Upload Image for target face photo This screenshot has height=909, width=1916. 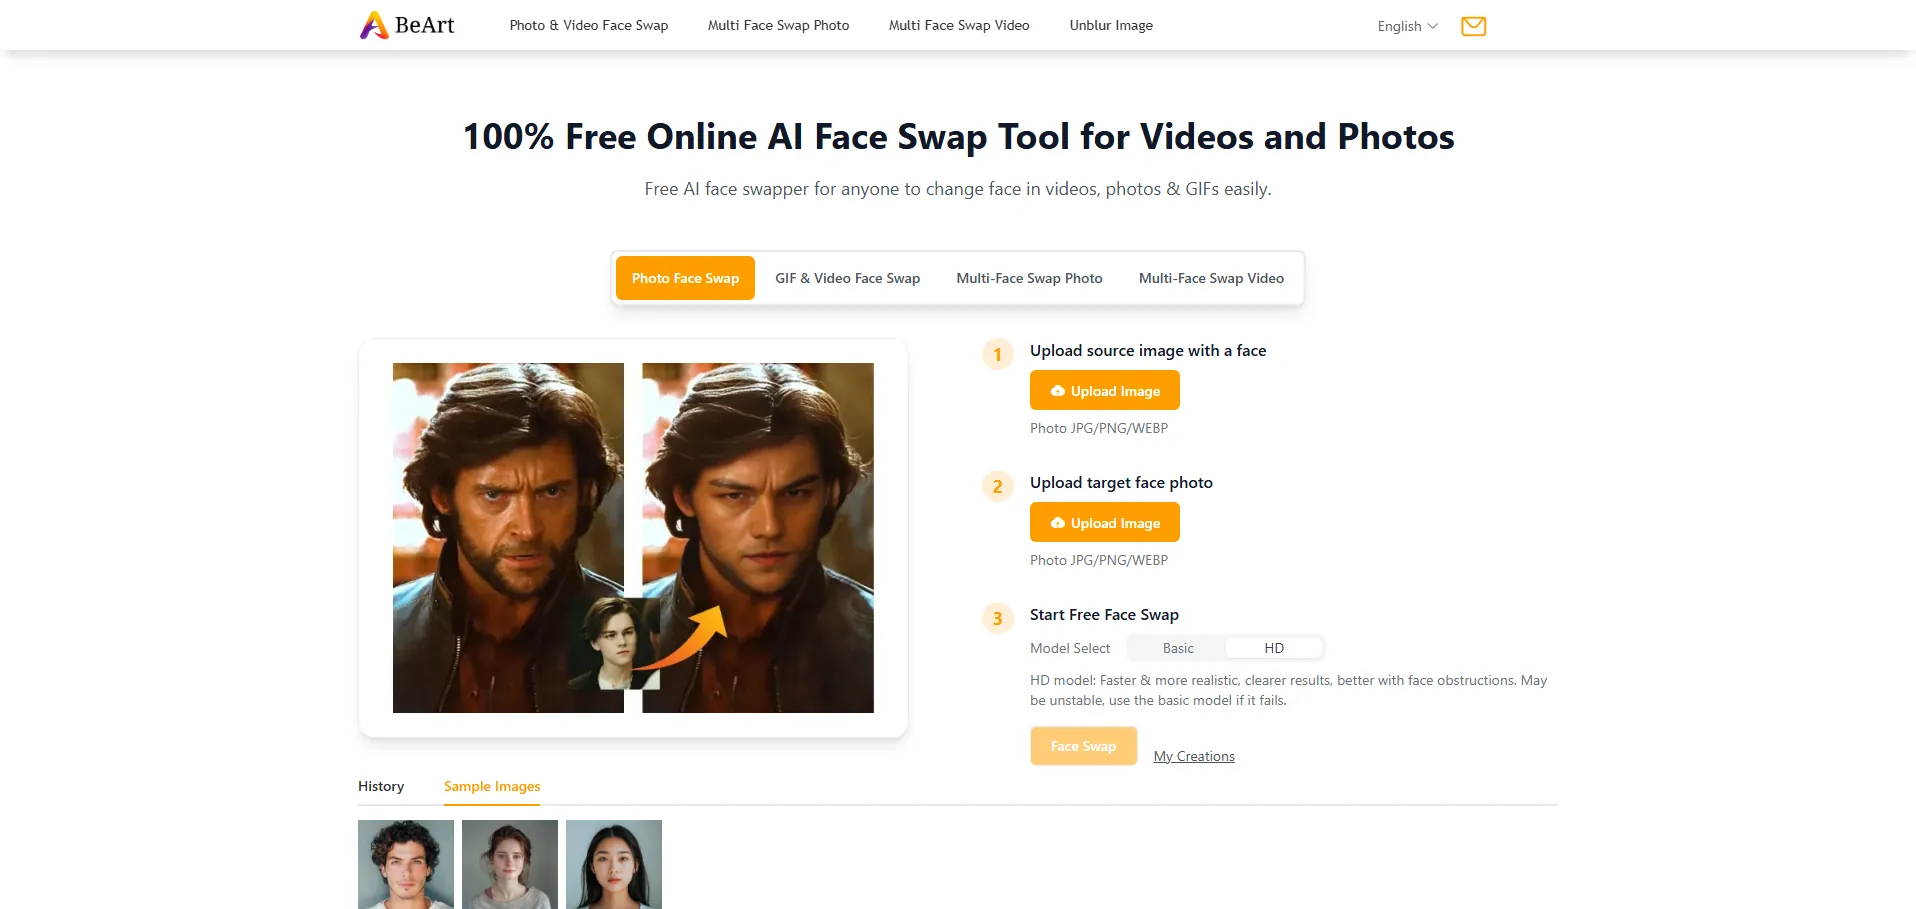coord(1104,523)
